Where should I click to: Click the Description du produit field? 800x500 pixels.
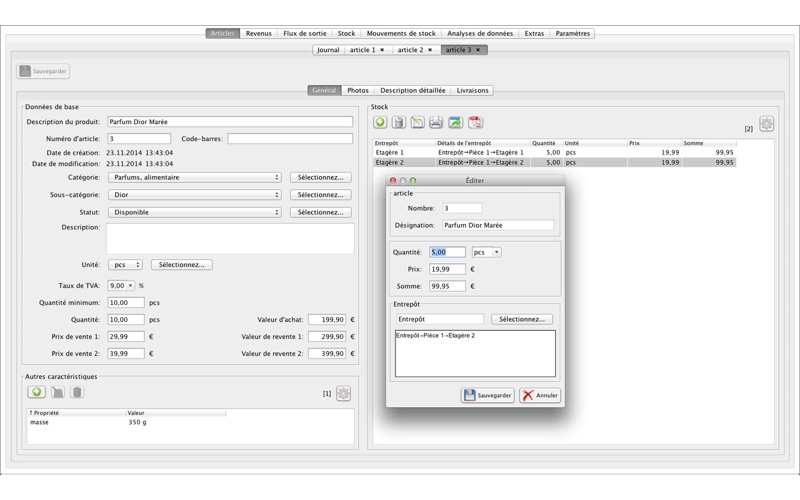(230, 122)
